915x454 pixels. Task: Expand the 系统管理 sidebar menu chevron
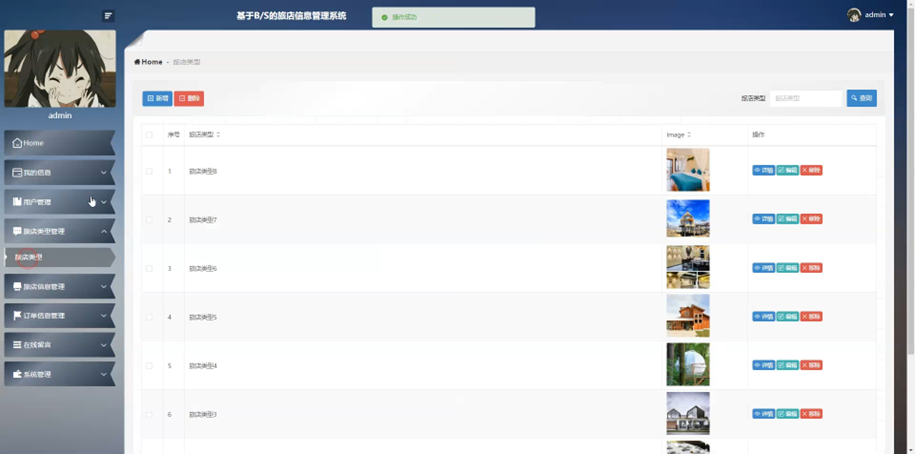pyautogui.click(x=104, y=374)
